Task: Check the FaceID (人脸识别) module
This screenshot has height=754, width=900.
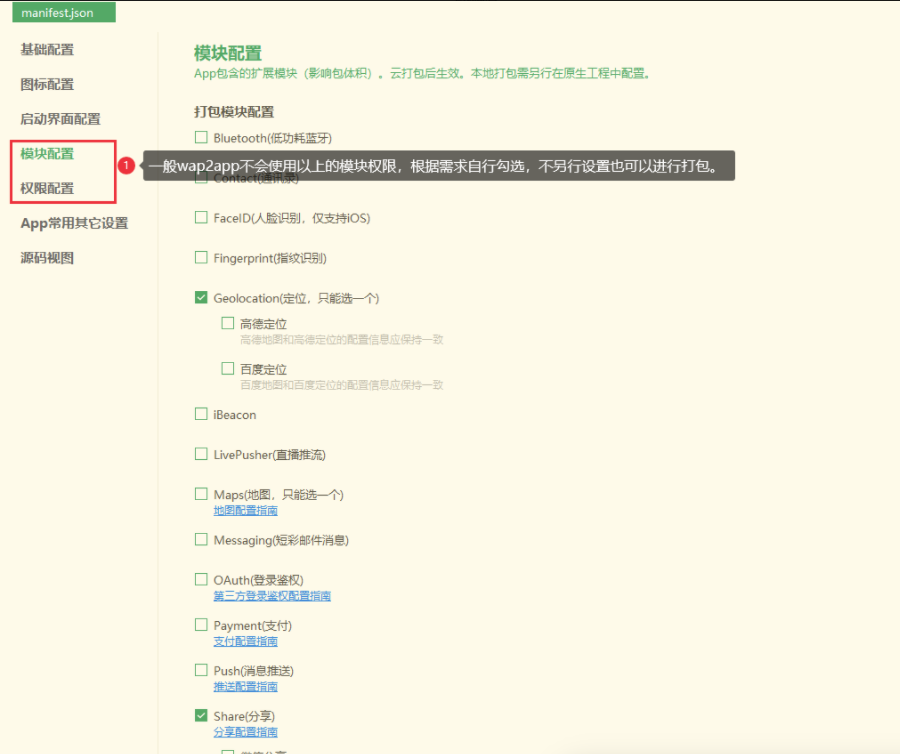Action: pyautogui.click(x=201, y=217)
